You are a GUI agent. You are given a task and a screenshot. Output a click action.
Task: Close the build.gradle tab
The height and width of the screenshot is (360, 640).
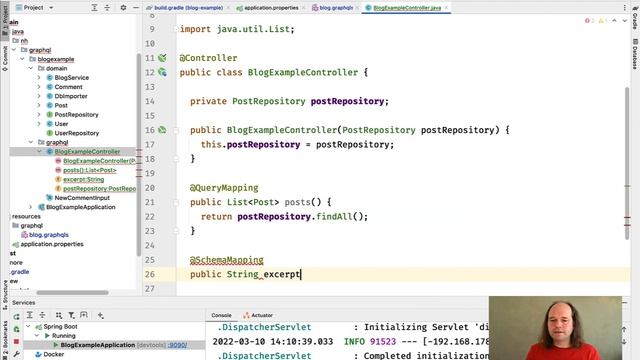coord(228,8)
